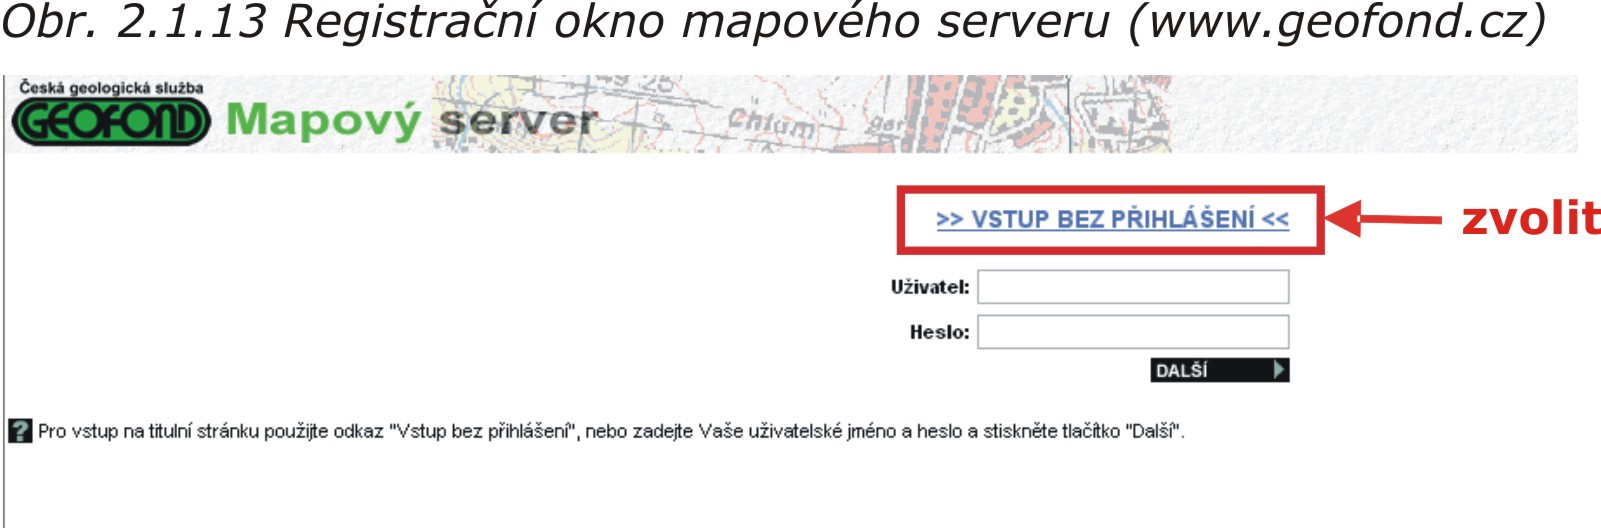The image size is (1601, 528).
Task: Click the trailing << marks of the entry link
Action: pyautogui.click(x=1276, y=219)
